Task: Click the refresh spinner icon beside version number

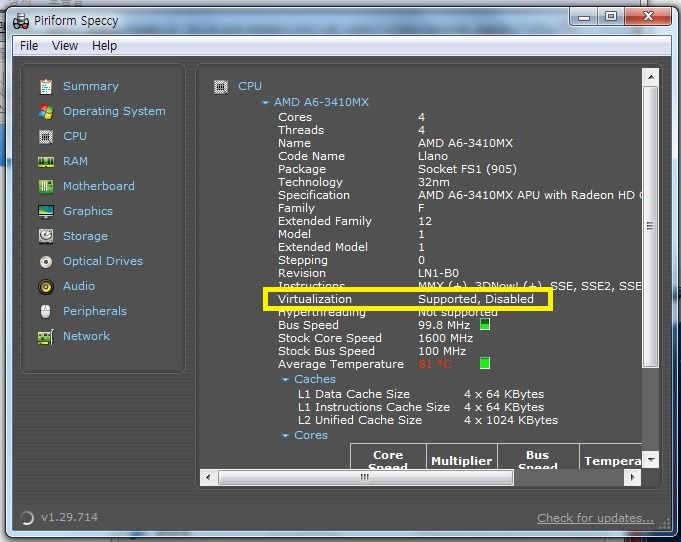Action: (x=27, y=518)
